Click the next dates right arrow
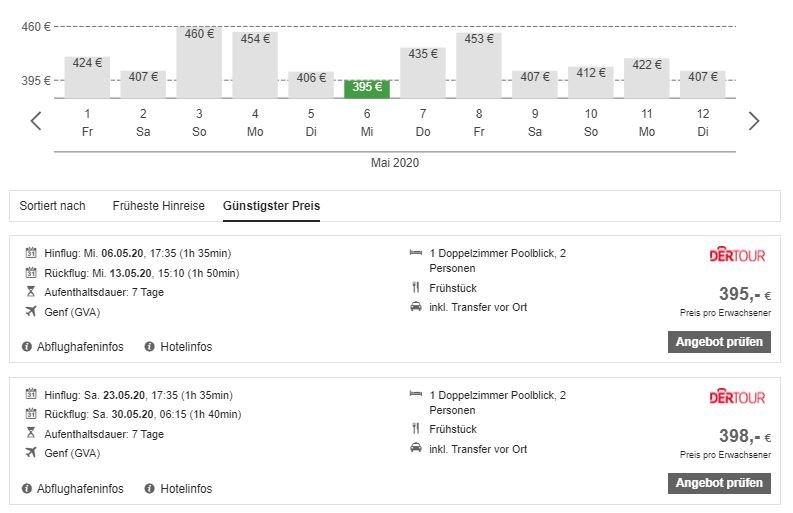Screen dimensions: 793x513 (x=754, y=121)
